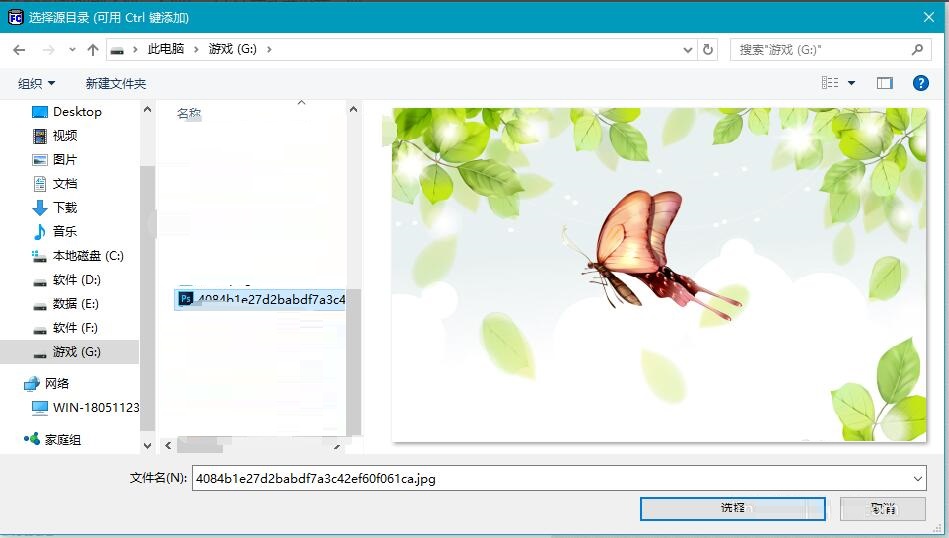
Task: Click the drive icon in address bar
Action: click(x=117, y=50)
